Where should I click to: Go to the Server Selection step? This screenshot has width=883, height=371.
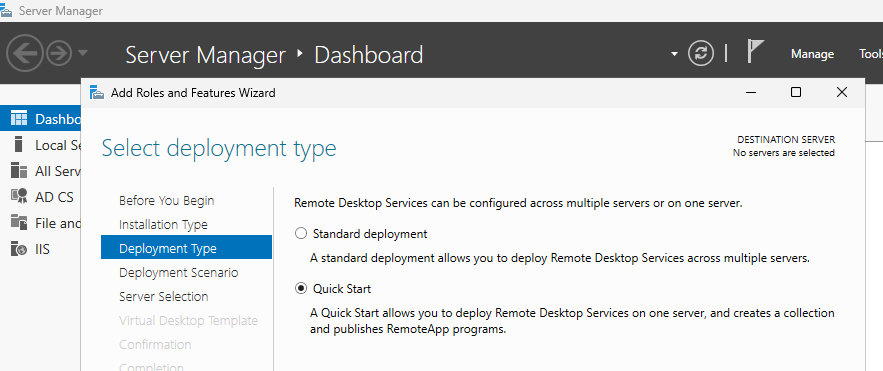(163, 296)
